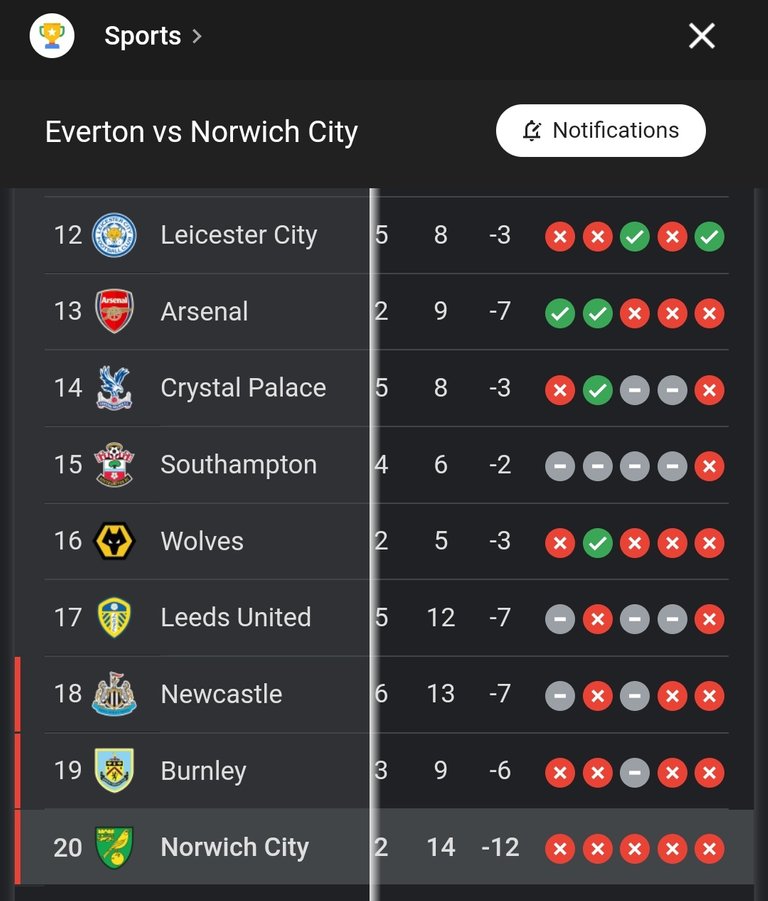Open the Southampton team name
768x901 pixels.
(239, 464)
